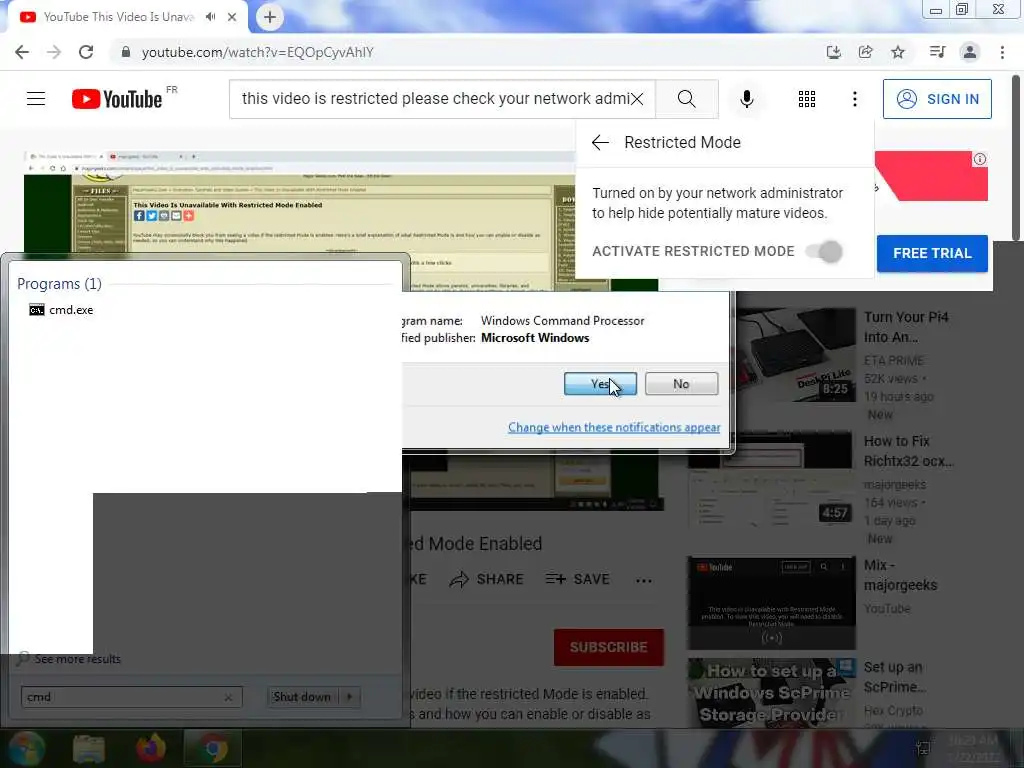Clear the YouTube search text

pyautogui.click(x=637, y=99)
